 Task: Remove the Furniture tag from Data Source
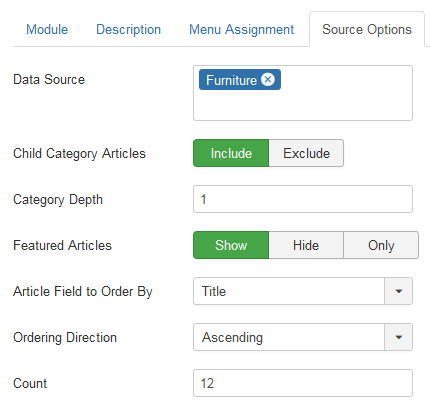[268, 80]
